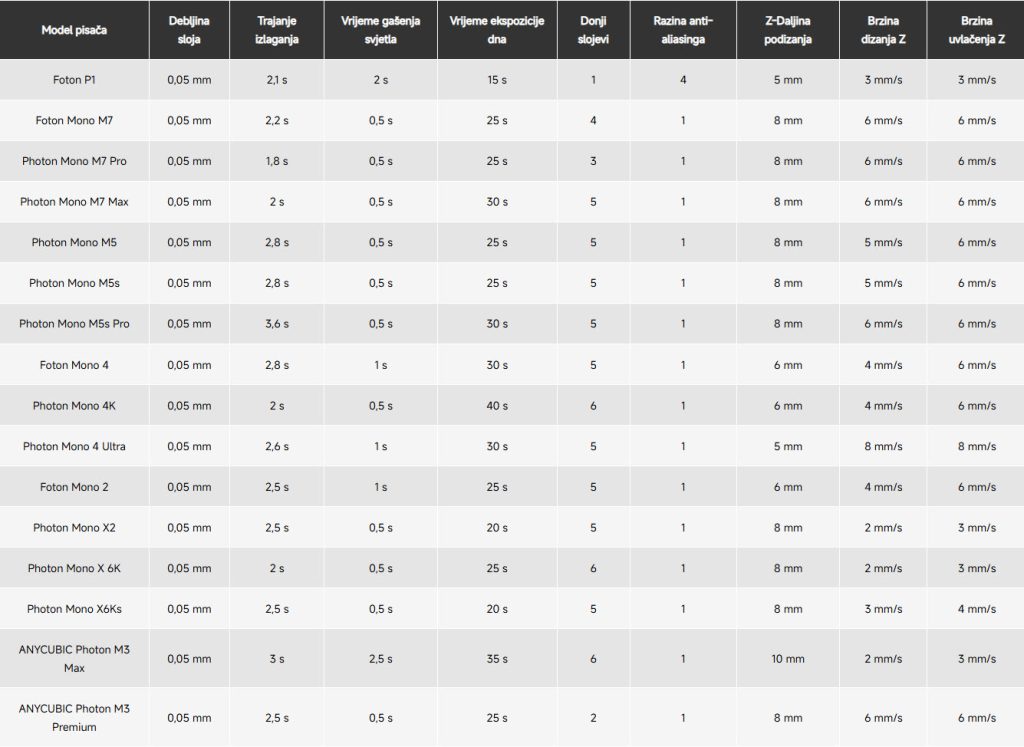Select the 10 mm lift distance cell

[788, 659]
